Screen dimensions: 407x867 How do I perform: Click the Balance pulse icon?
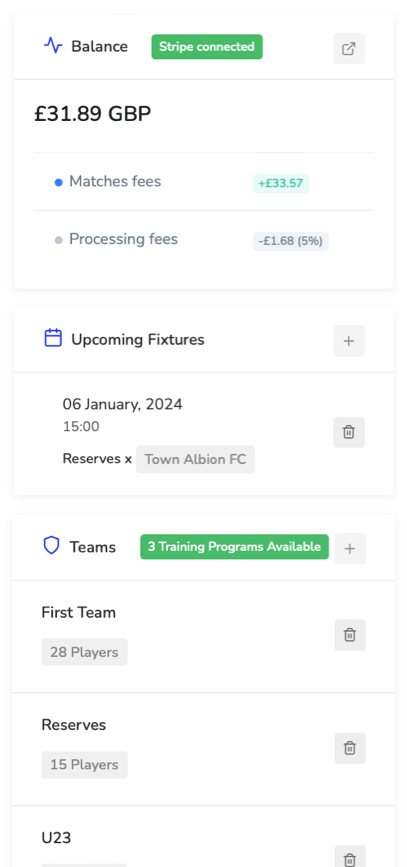(x=53, y=45)
